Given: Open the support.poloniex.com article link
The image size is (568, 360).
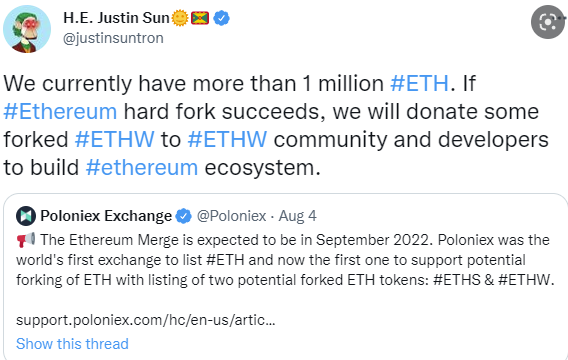Looking at the screenshot, I should pyautogui.click(x=146, y=320).
